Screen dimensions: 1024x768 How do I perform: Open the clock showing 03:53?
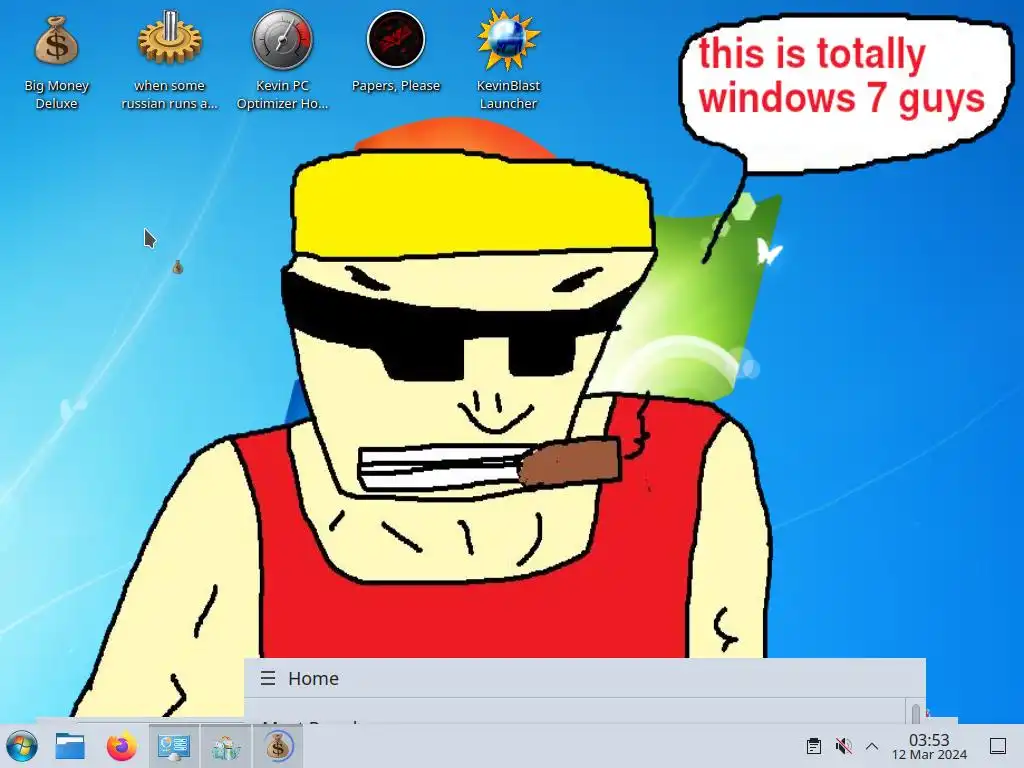929,746
